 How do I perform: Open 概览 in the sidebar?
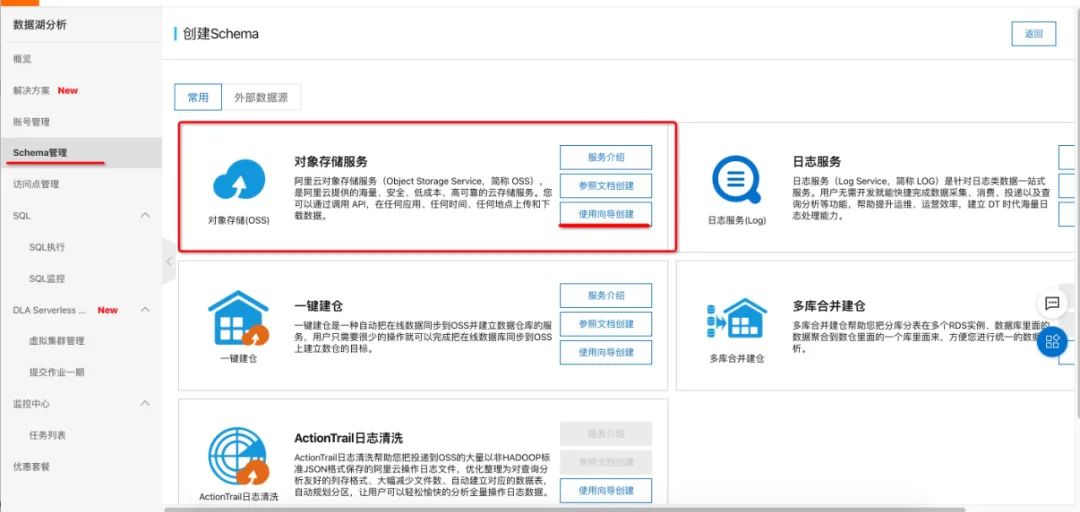point(22,59)
